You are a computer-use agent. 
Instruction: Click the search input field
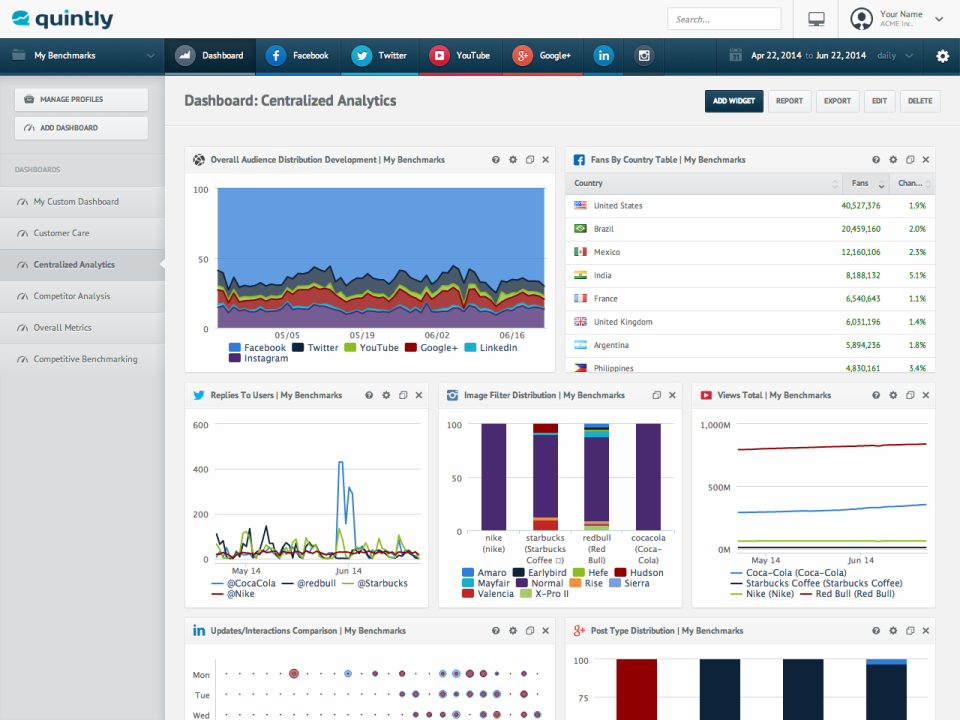724,19
